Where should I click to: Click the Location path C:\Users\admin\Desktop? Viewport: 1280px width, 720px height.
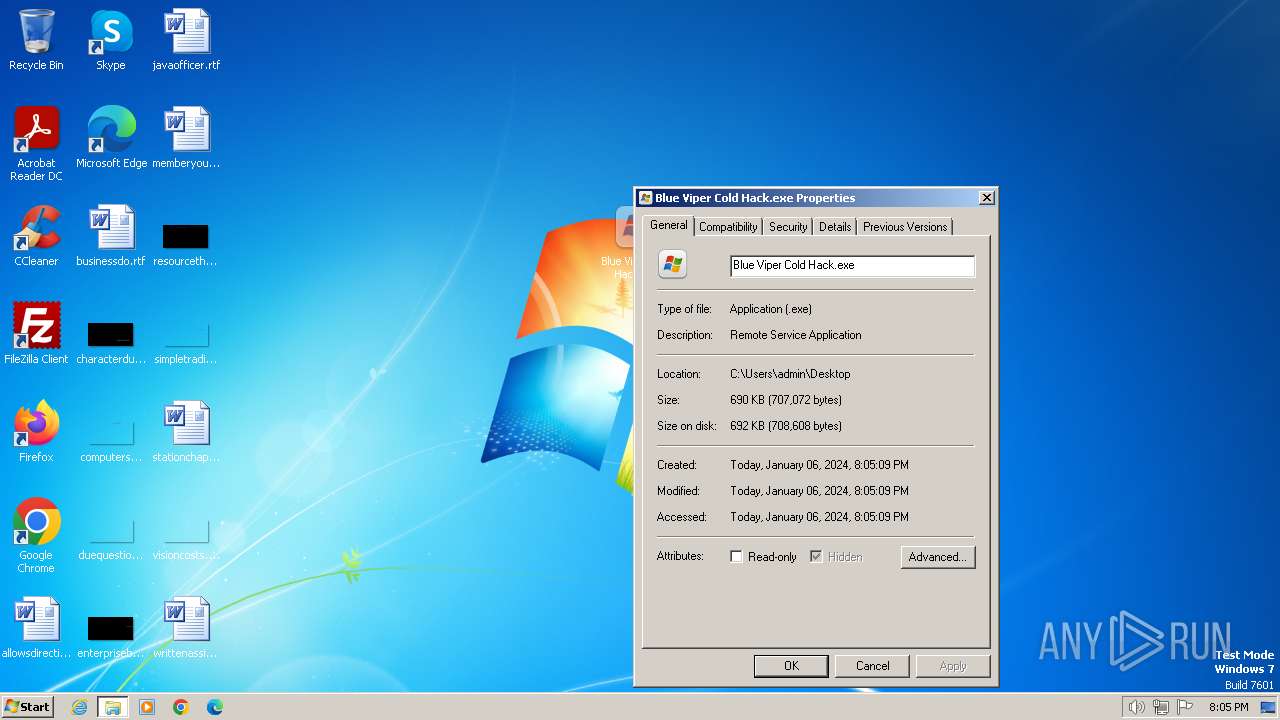click(790, 374)
